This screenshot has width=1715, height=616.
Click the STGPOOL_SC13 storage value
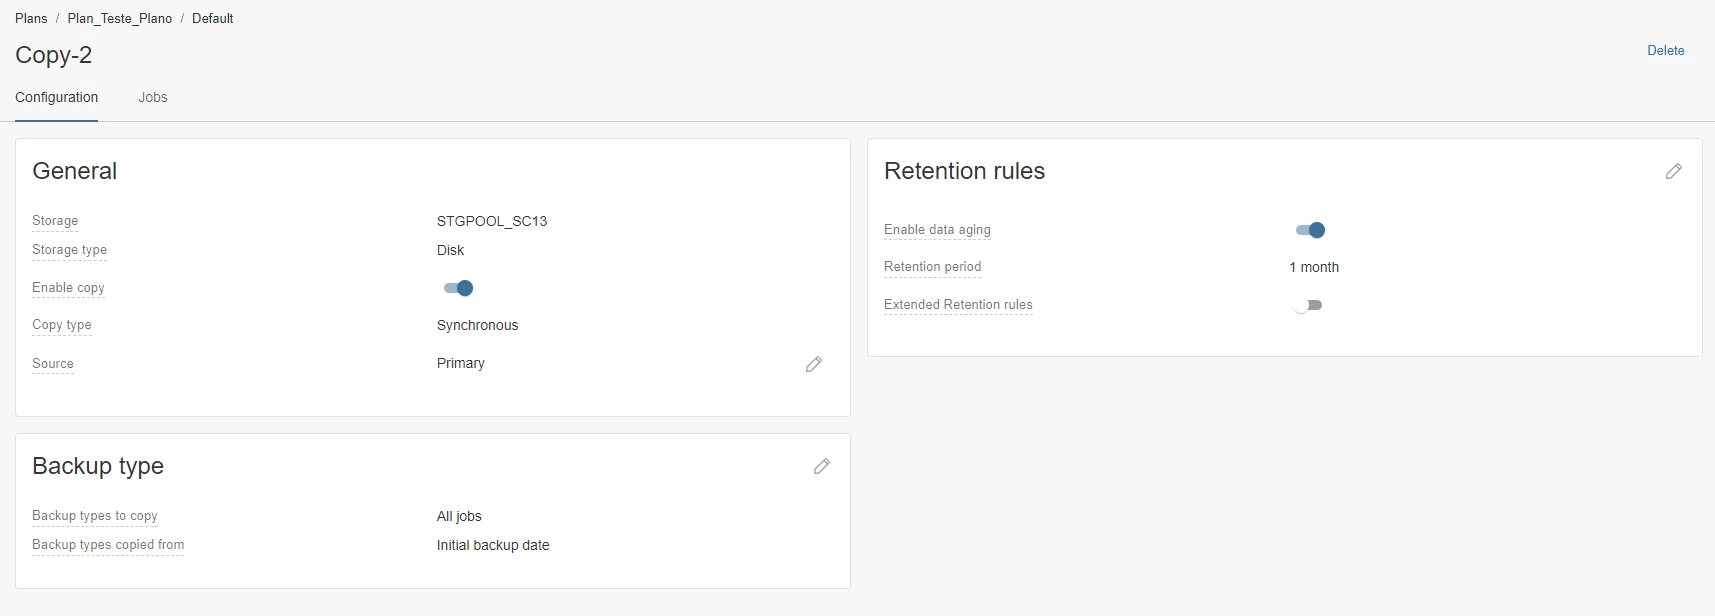pos(492,221)
